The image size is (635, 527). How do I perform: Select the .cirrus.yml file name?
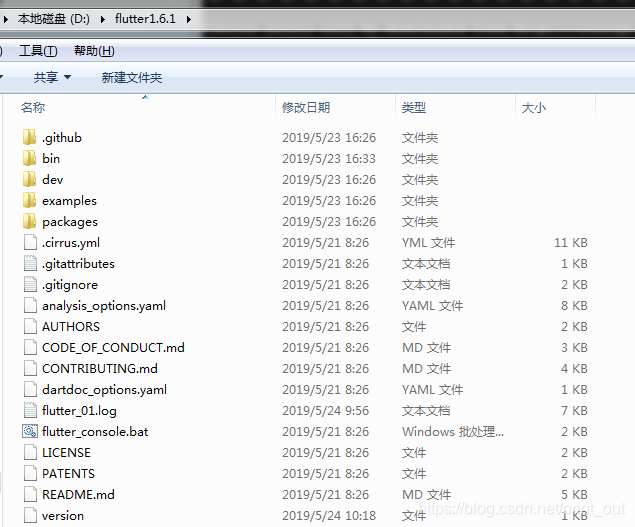coord(71,243)
